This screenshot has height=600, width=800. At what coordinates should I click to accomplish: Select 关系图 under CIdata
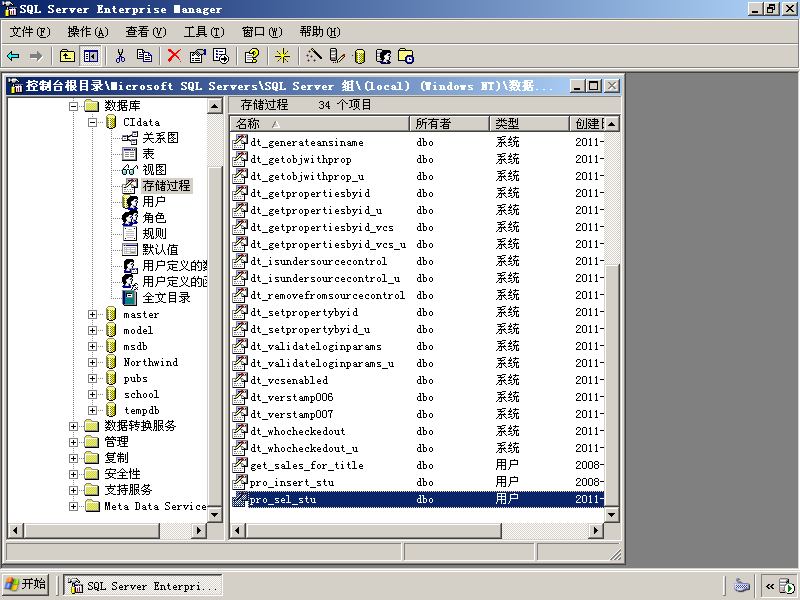160,138
